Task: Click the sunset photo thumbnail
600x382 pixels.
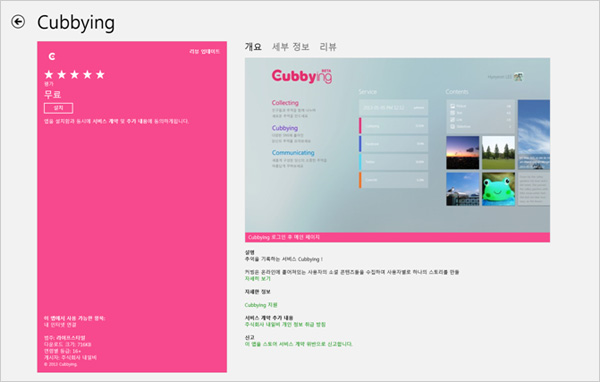Action: point(463,153)
